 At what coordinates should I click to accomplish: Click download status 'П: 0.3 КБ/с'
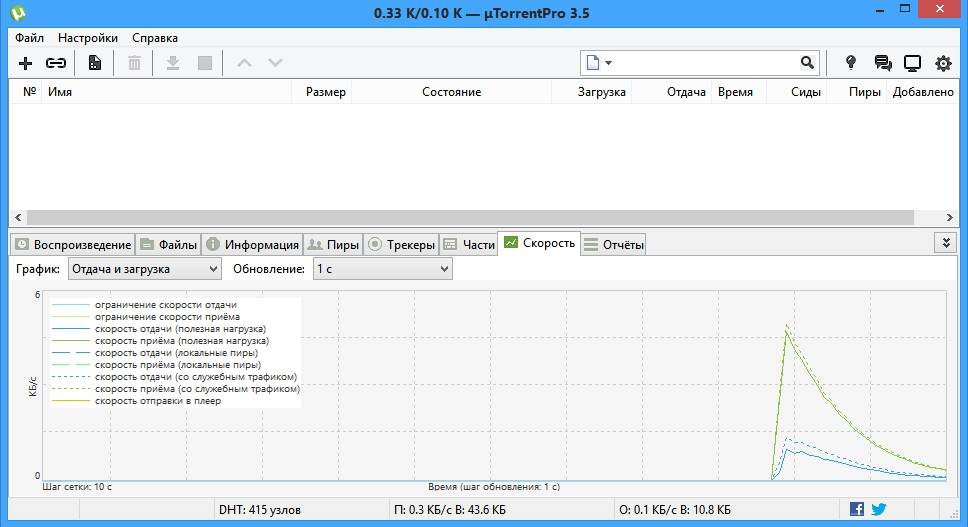tap(449, 510)
